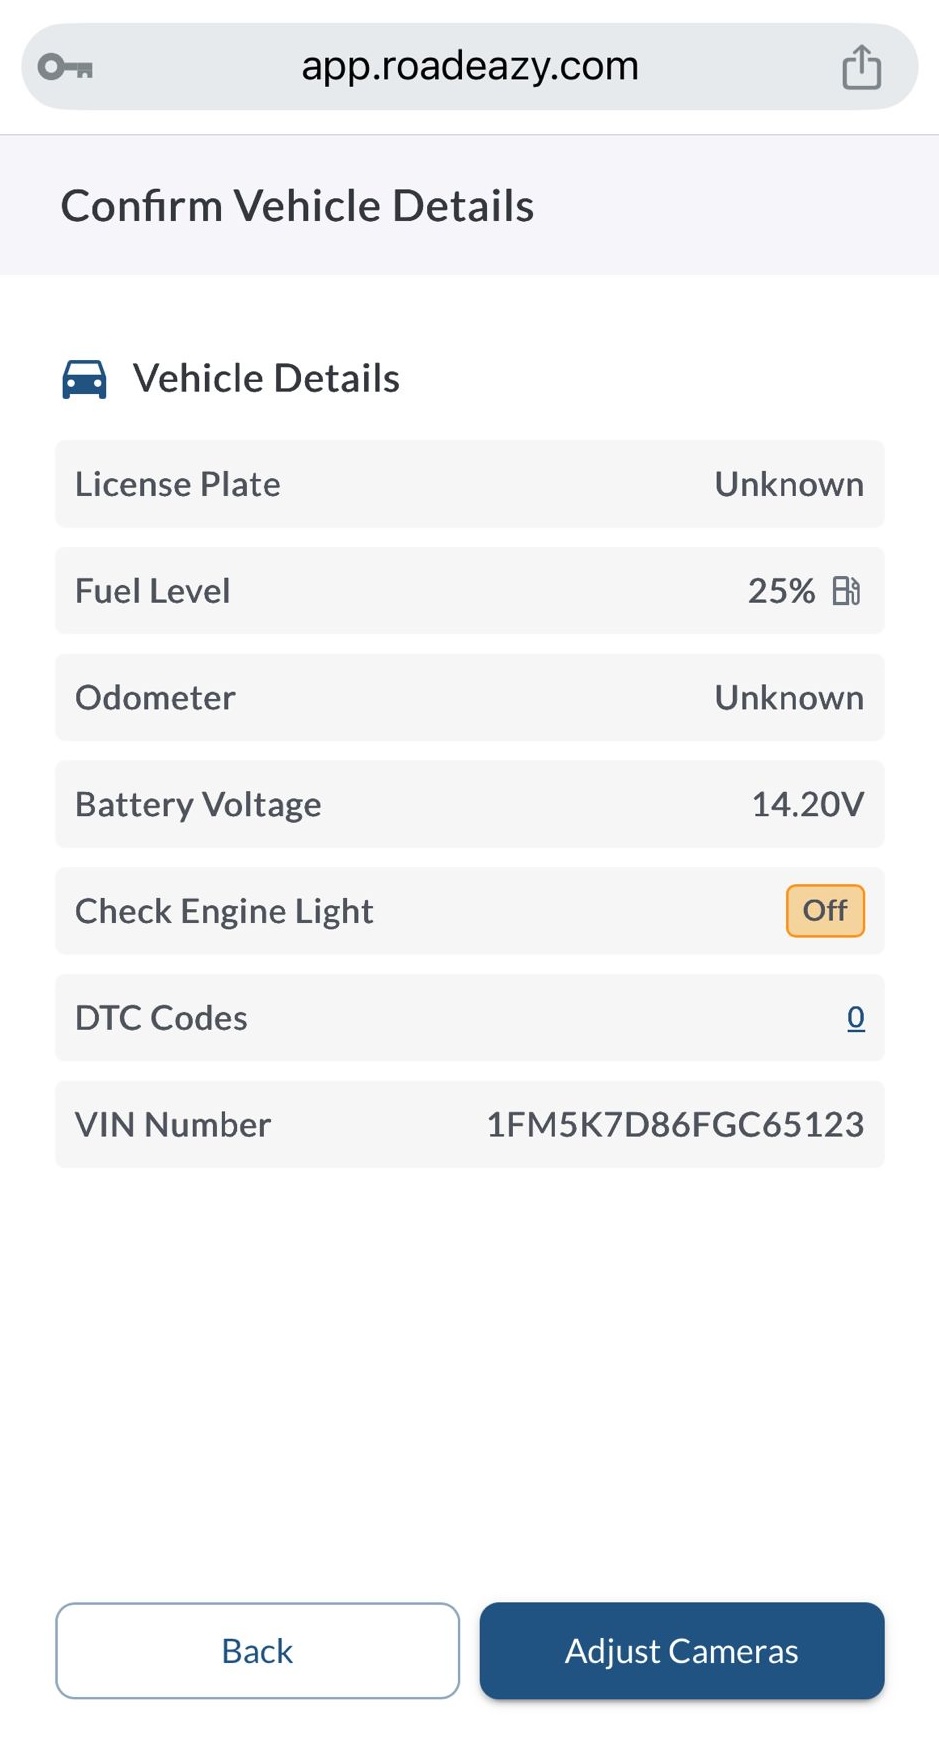
Task: Tap the fuel pump icon
Action: 846,591
